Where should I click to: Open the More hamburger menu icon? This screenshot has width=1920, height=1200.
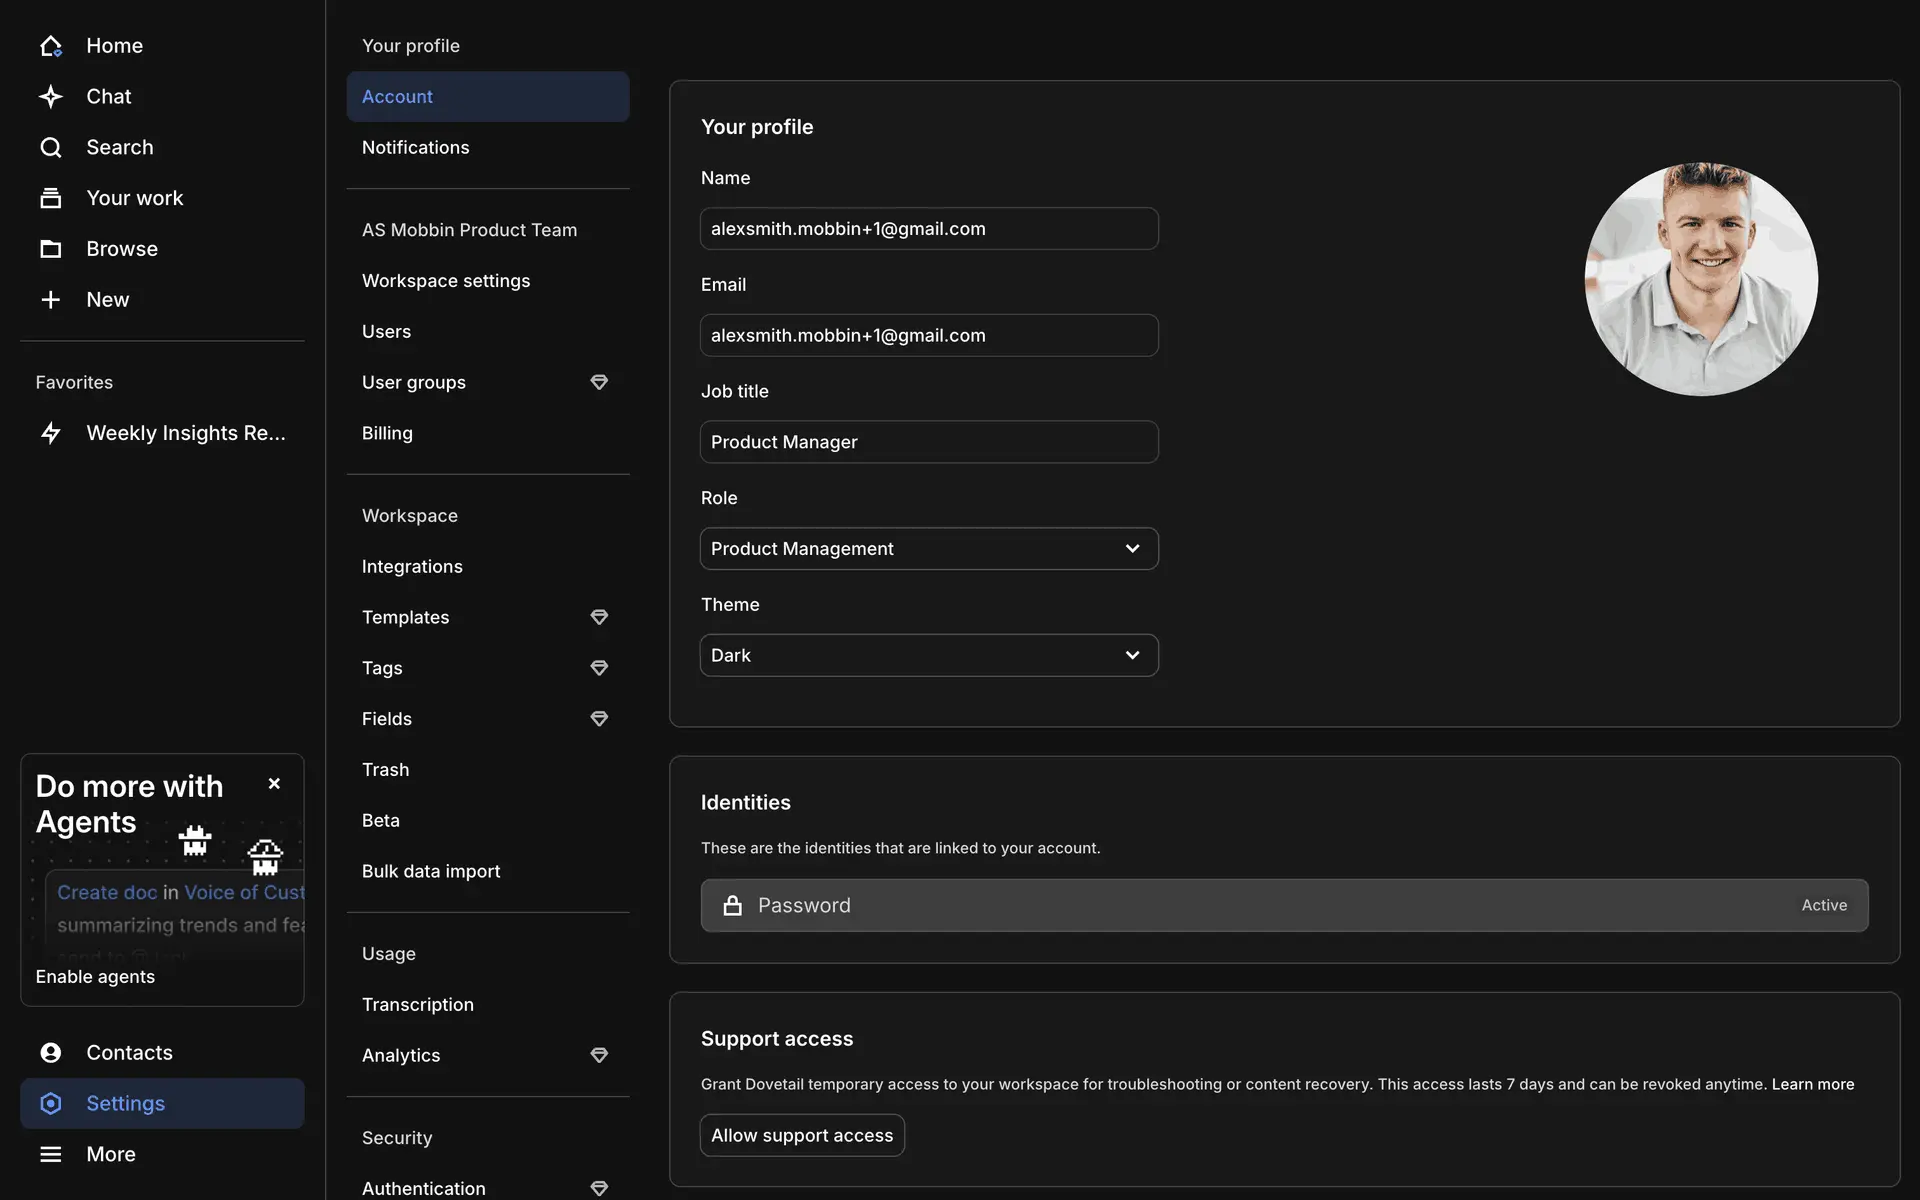click(x=51, y=1154)
